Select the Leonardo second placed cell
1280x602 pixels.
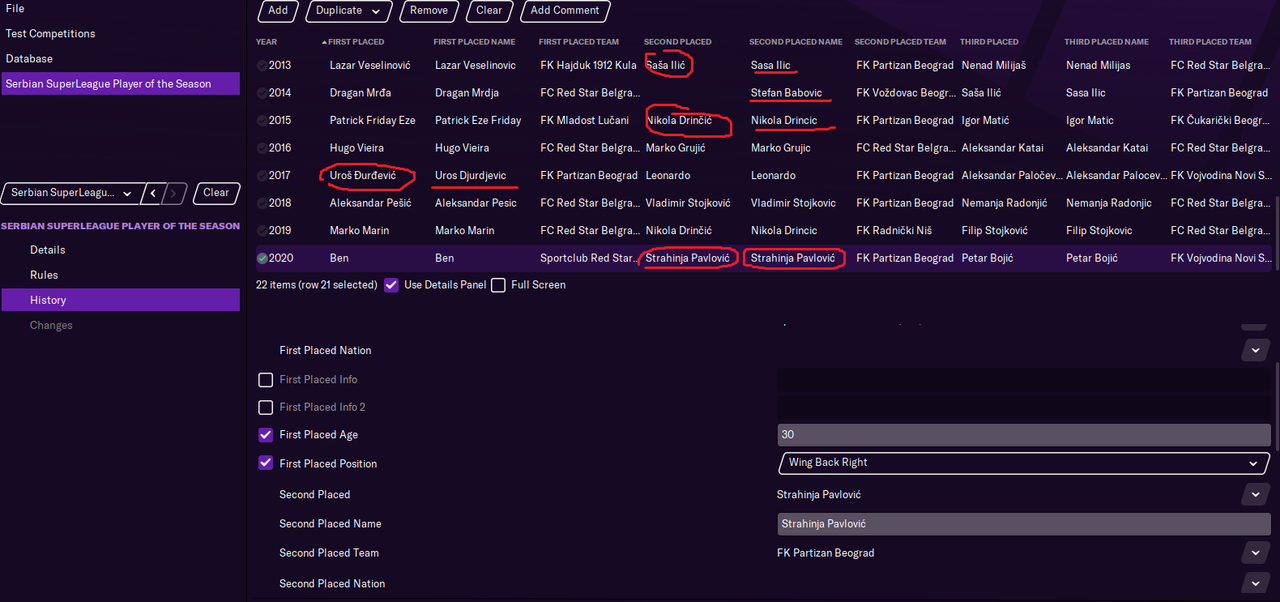click(x=668, y=175)
